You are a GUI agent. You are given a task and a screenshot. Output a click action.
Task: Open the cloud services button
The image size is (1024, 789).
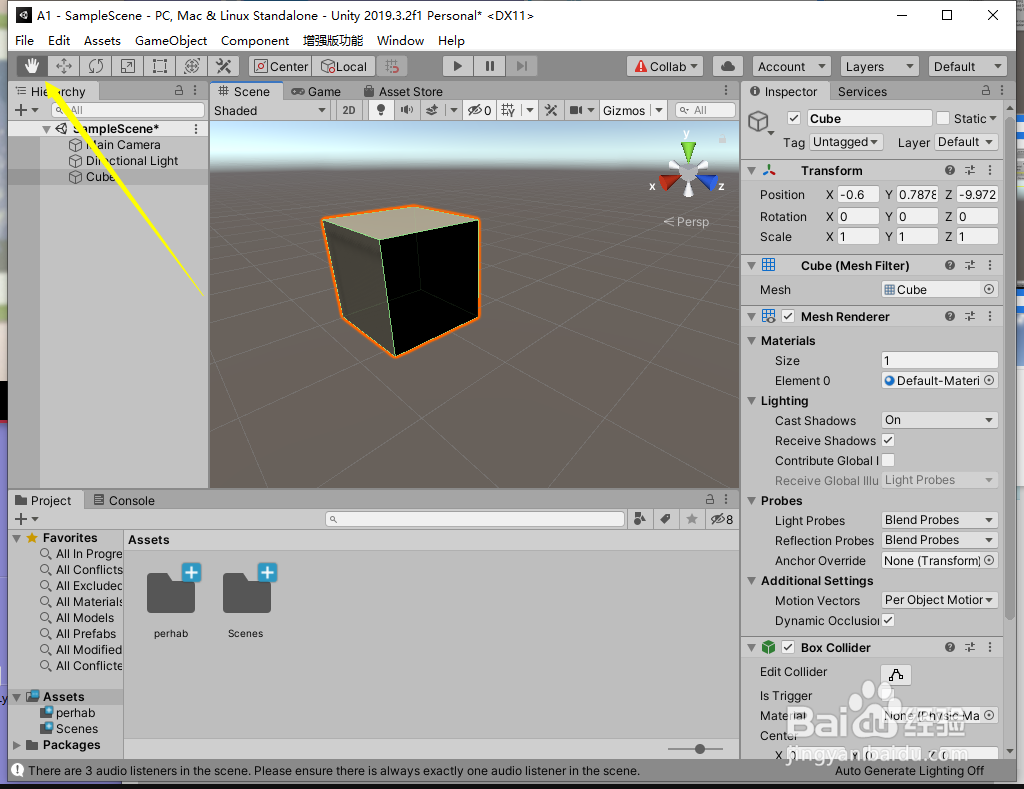pos(728,66)
